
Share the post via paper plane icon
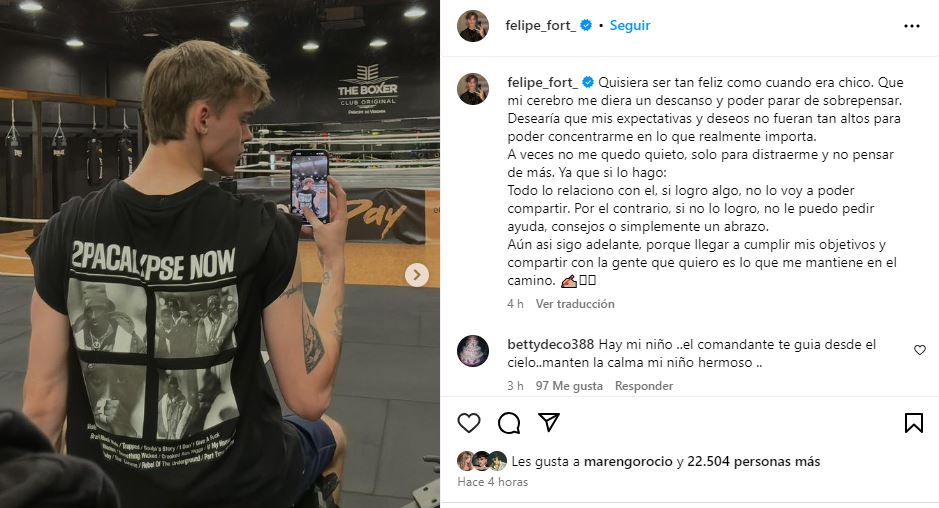click(549, 422)
